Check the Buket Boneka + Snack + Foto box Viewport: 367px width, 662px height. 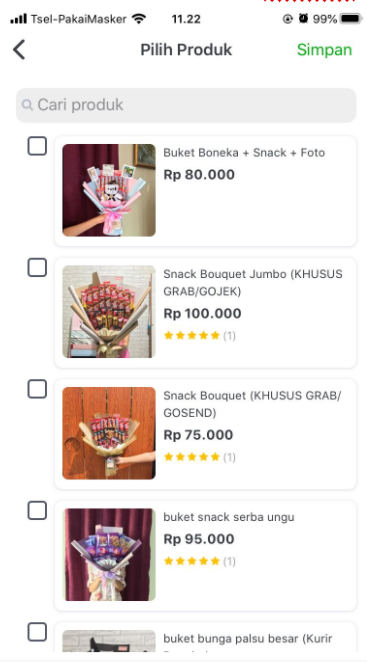pos(37,146)
